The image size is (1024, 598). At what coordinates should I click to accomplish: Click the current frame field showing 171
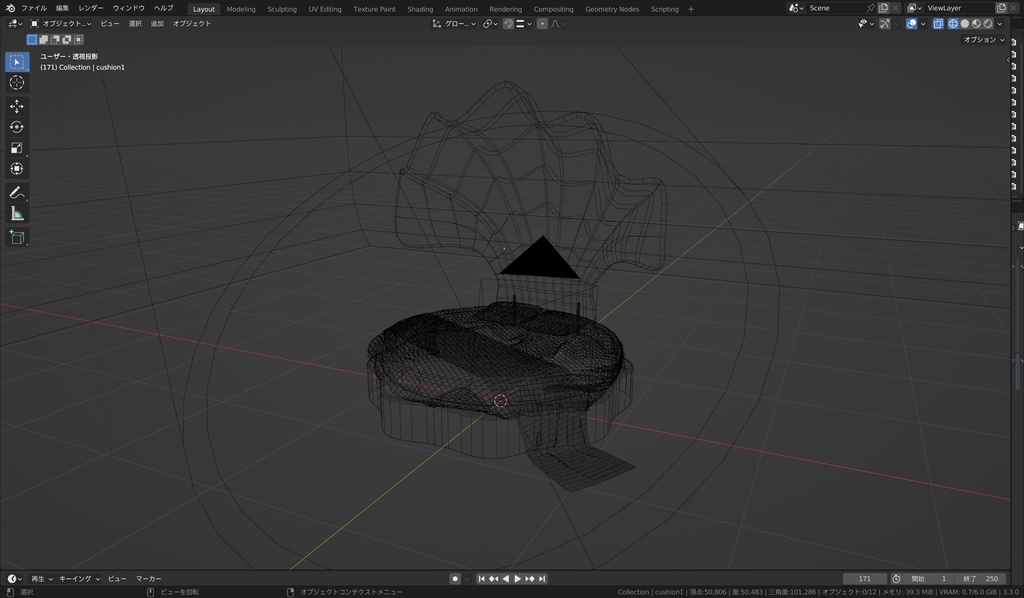tap(864, 579)
